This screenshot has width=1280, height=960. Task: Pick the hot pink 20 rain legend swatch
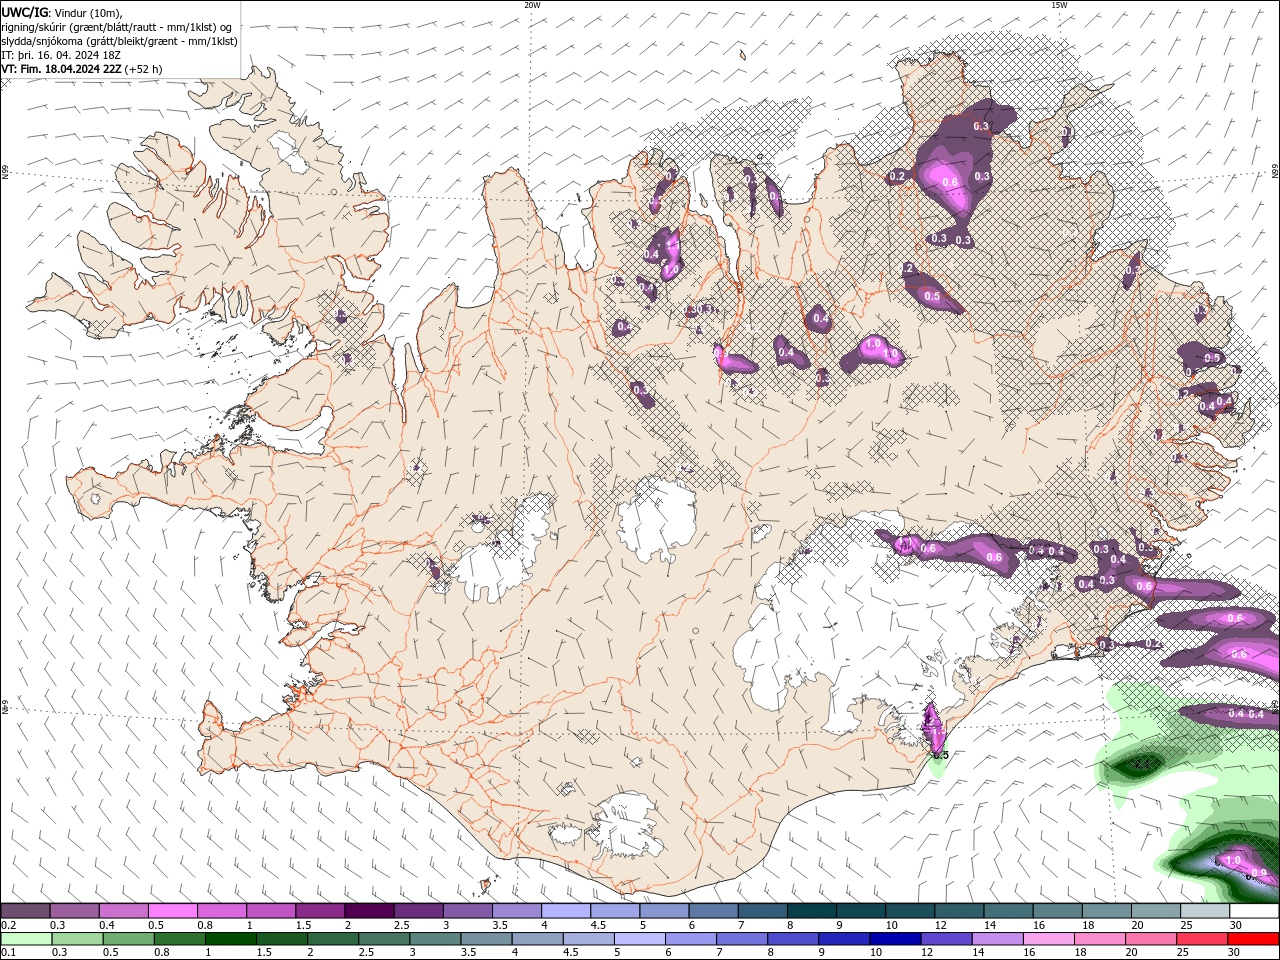1152,939
